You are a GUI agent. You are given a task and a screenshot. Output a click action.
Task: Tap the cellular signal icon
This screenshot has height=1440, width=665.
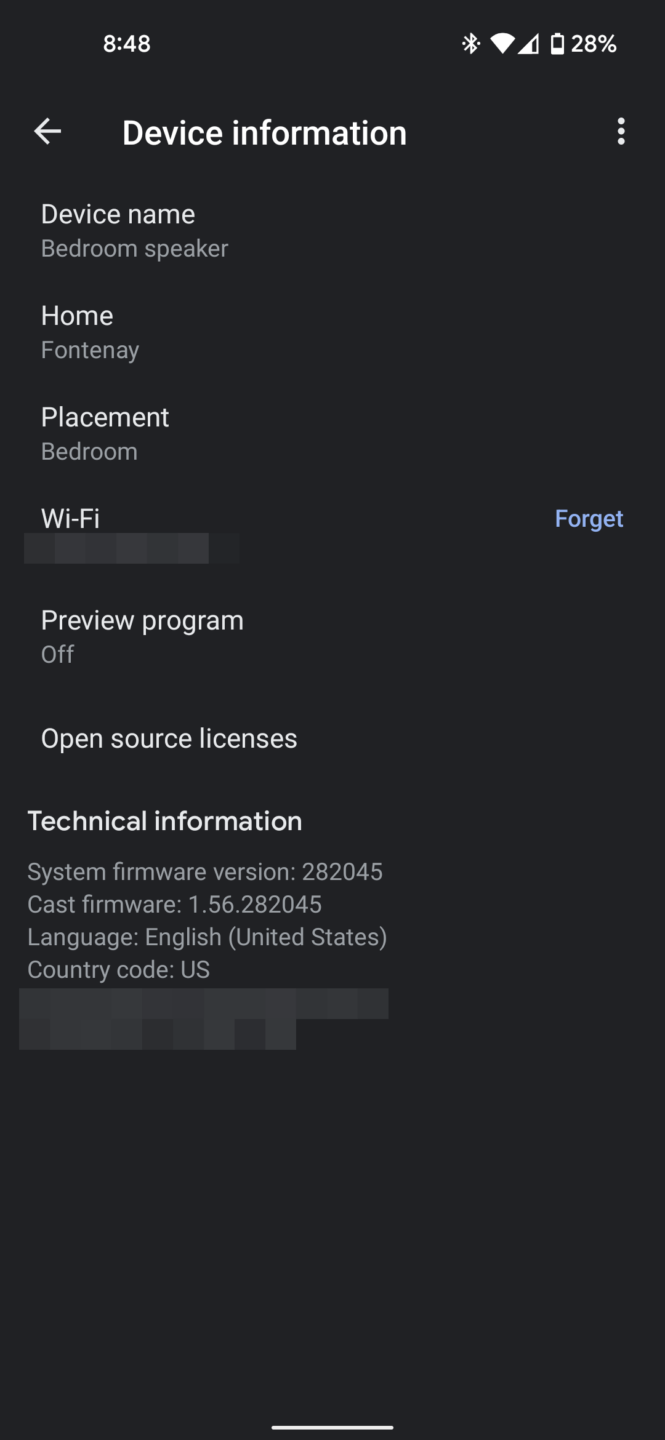[527, 43]
